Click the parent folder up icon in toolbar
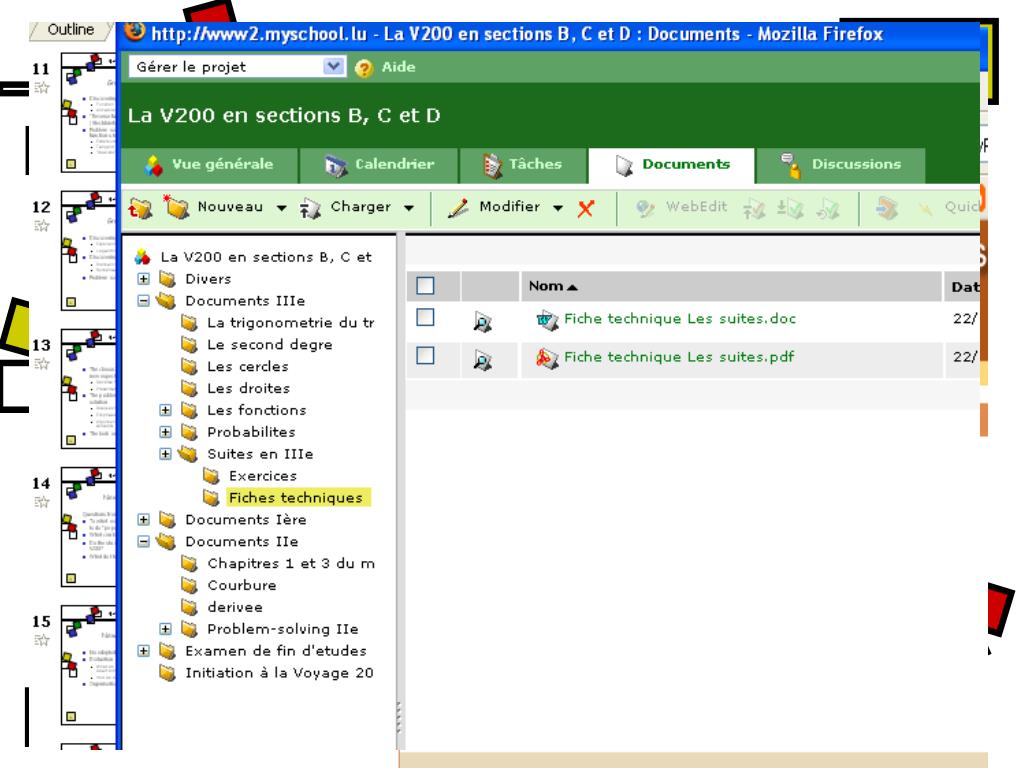 140,208
